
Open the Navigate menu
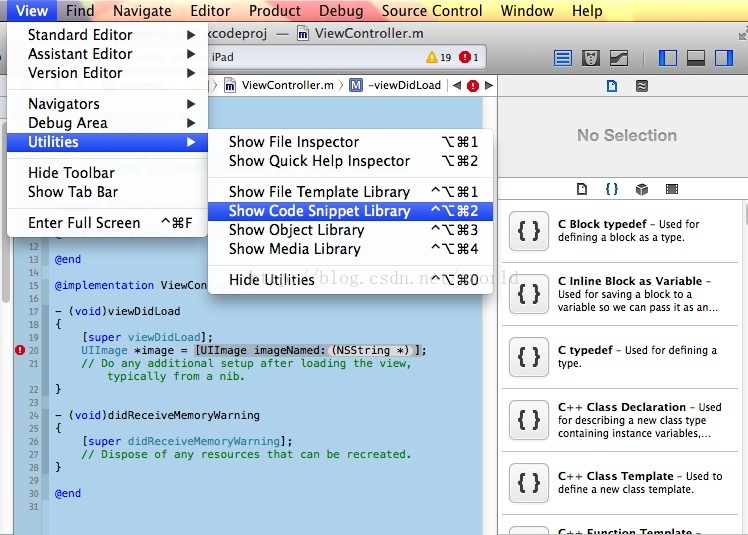click(142, 10)
